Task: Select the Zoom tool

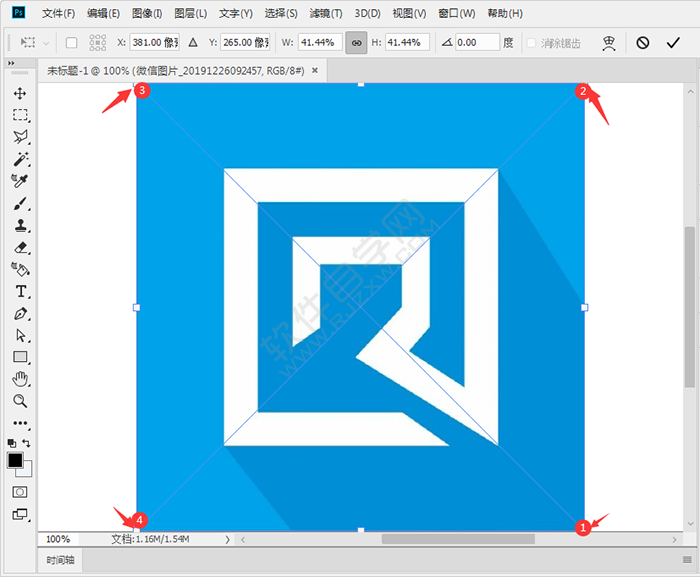Action: [20, 401]
